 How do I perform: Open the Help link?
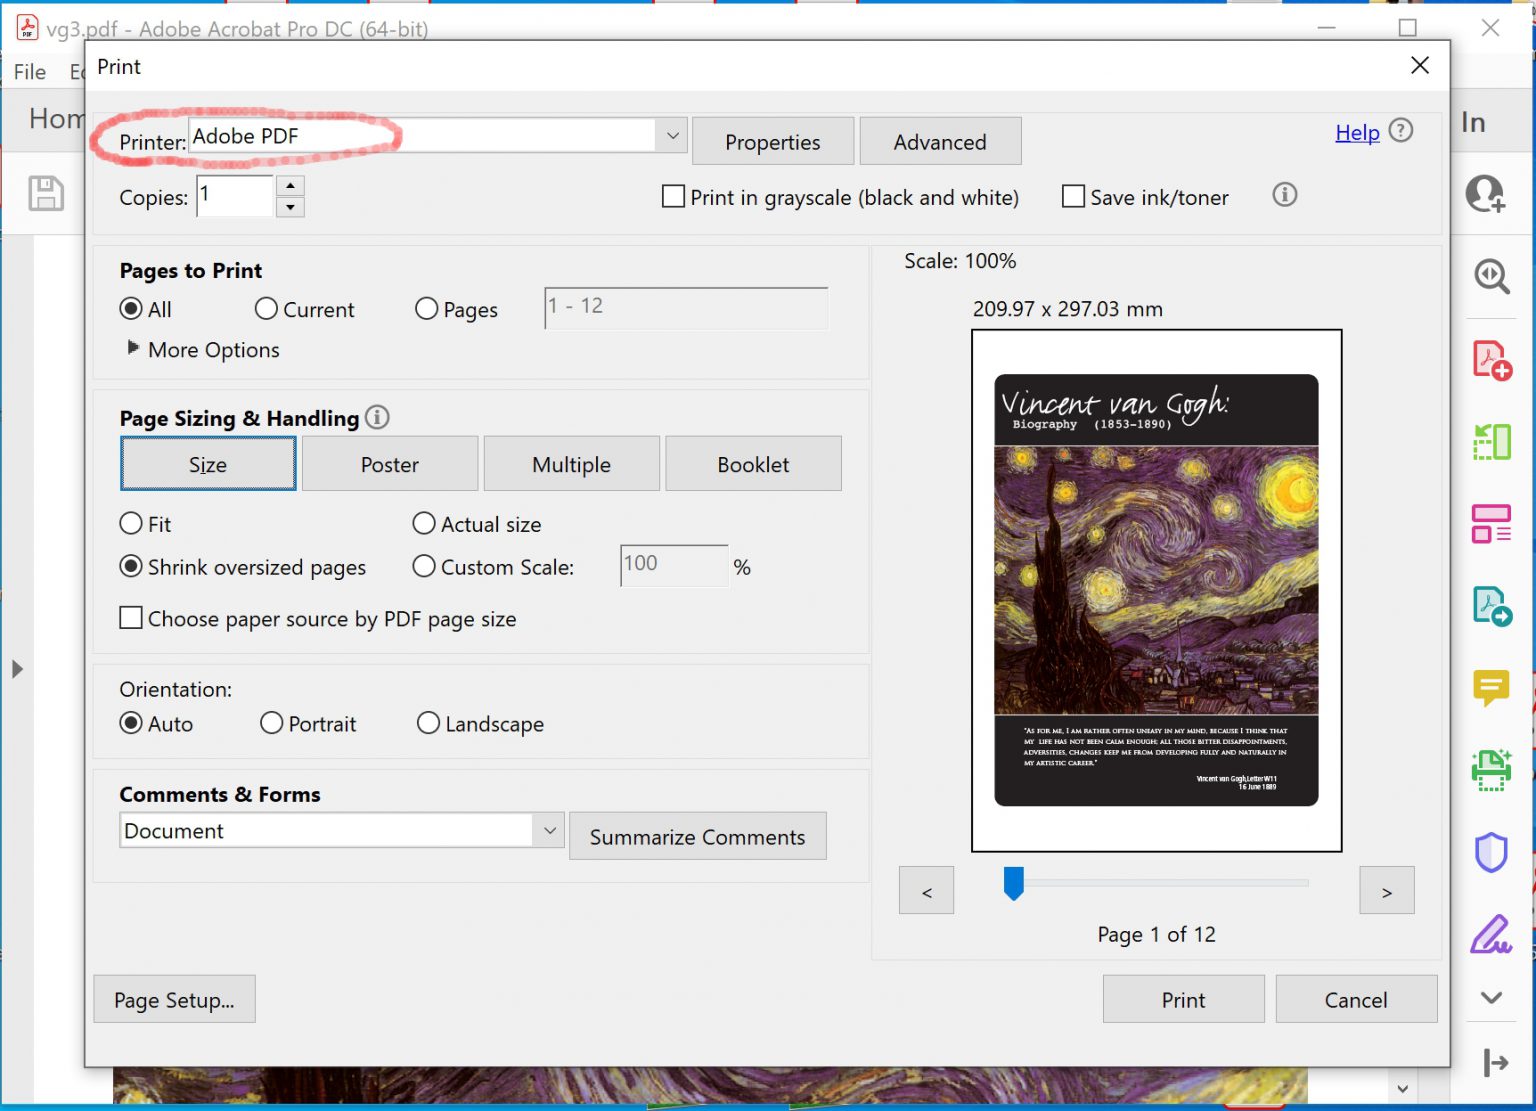pos(1356,132)
